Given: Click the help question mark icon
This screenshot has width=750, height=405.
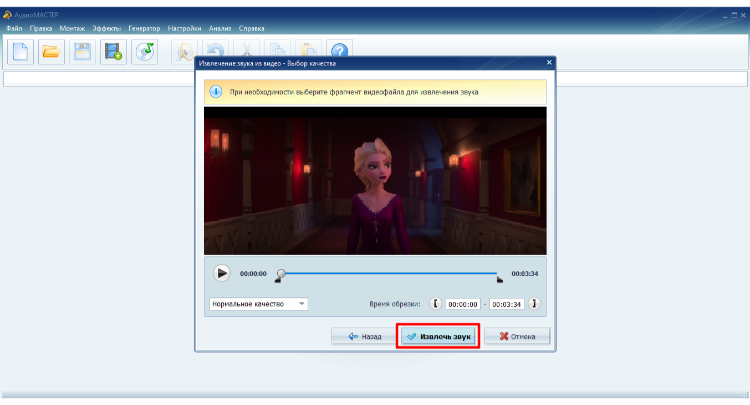Looking at the screenshot, I should 340,49.
